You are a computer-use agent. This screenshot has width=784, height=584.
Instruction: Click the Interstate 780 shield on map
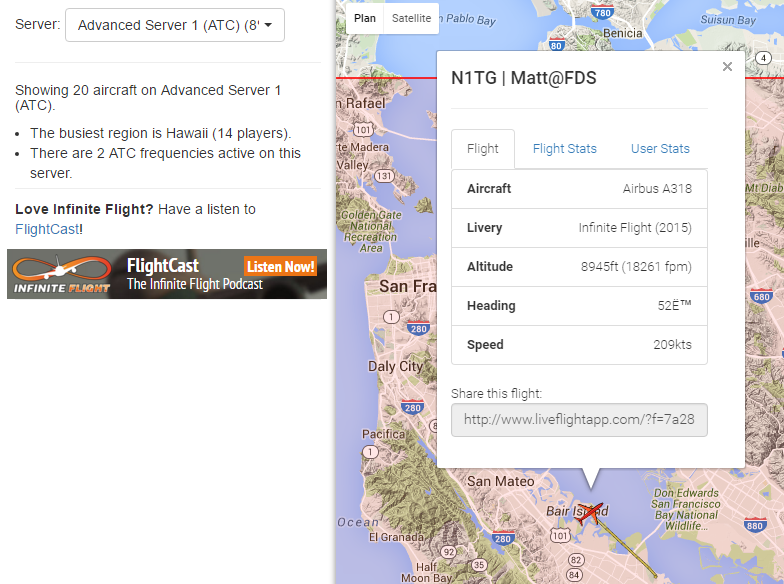[x=602, y=12]
